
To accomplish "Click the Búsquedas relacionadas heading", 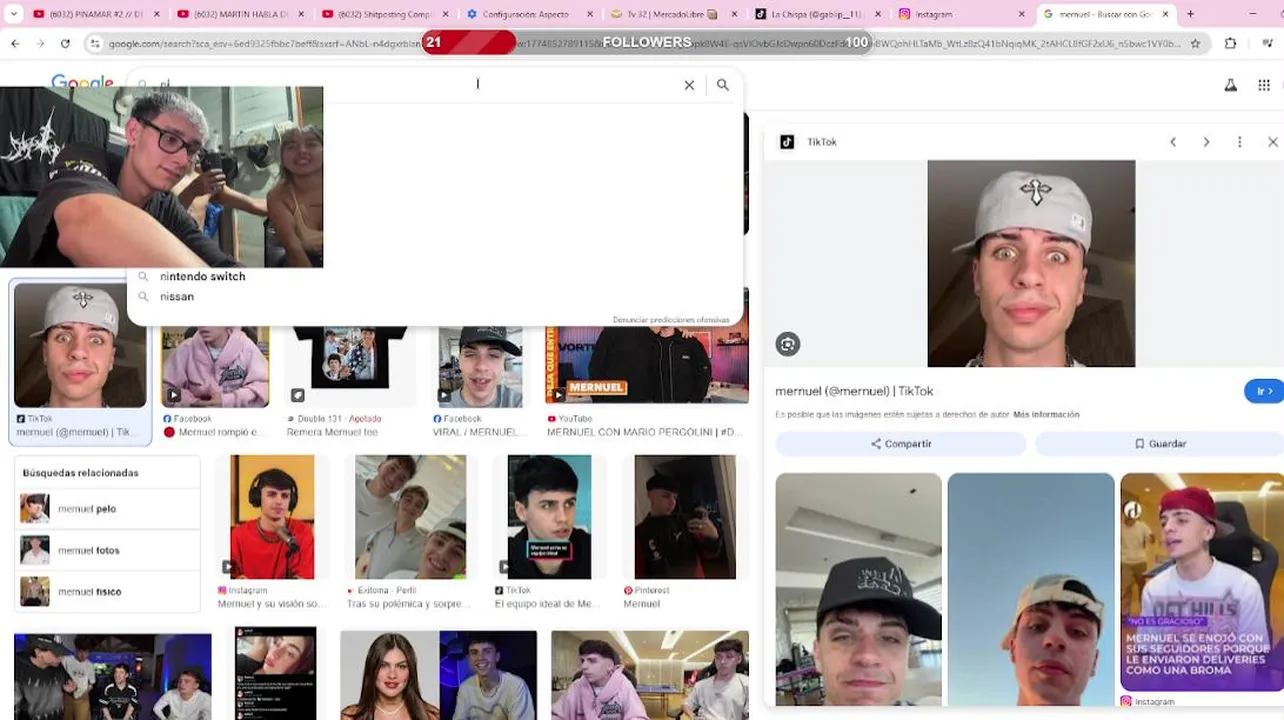I will click(80, 472).
